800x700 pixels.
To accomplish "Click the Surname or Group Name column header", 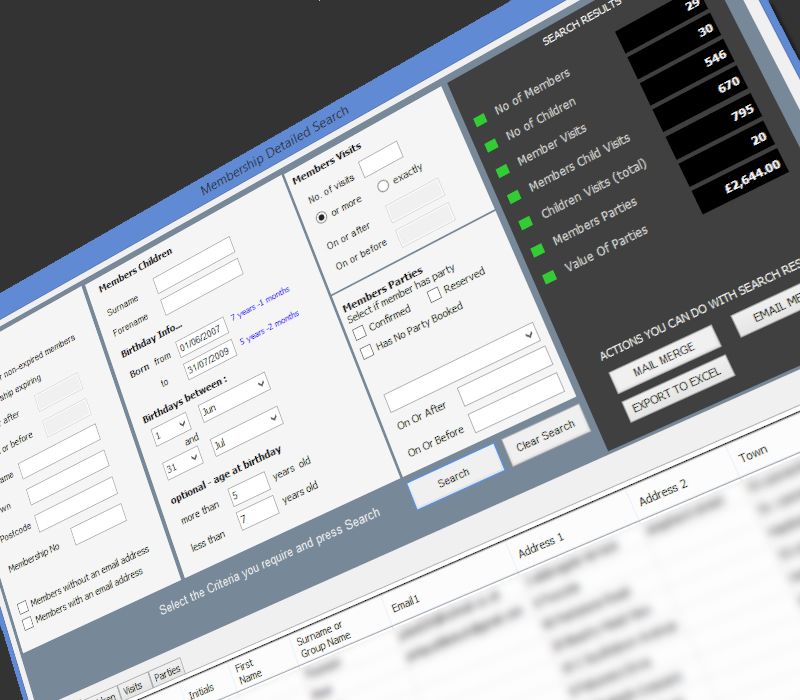I will point(323,639).
